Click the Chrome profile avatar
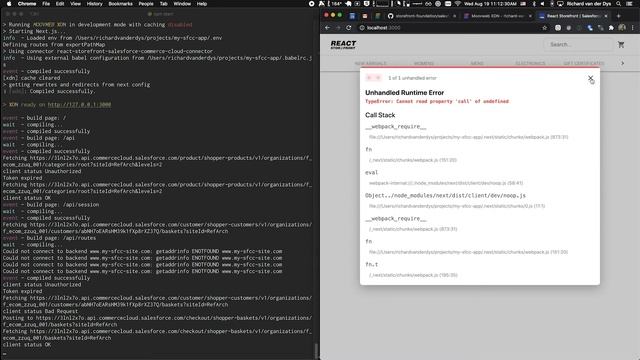 pyautogui.click(x=622, y=28)
